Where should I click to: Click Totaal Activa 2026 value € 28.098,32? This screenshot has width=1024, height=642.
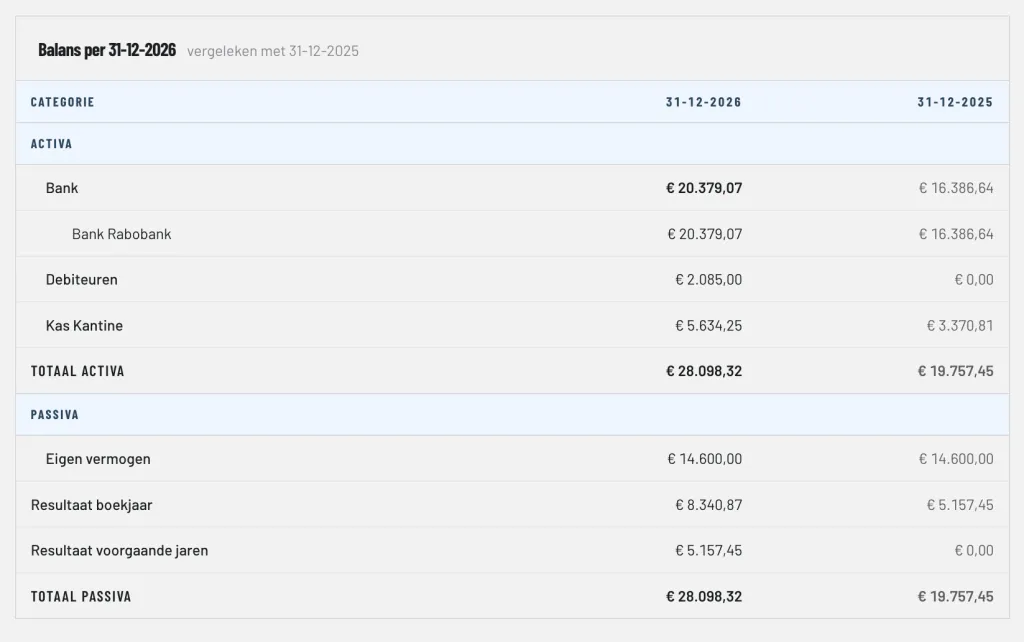tap(704, 371)
